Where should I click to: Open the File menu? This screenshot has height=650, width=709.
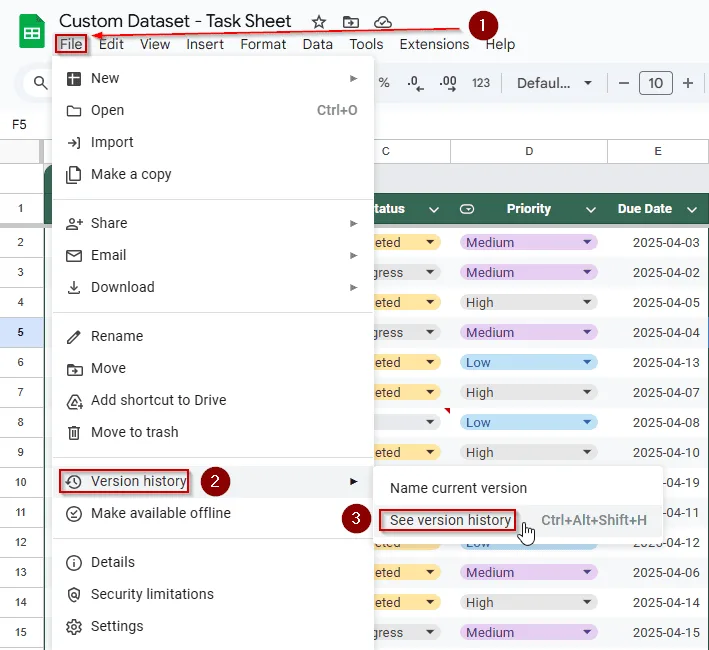click(x=71, y=44)
